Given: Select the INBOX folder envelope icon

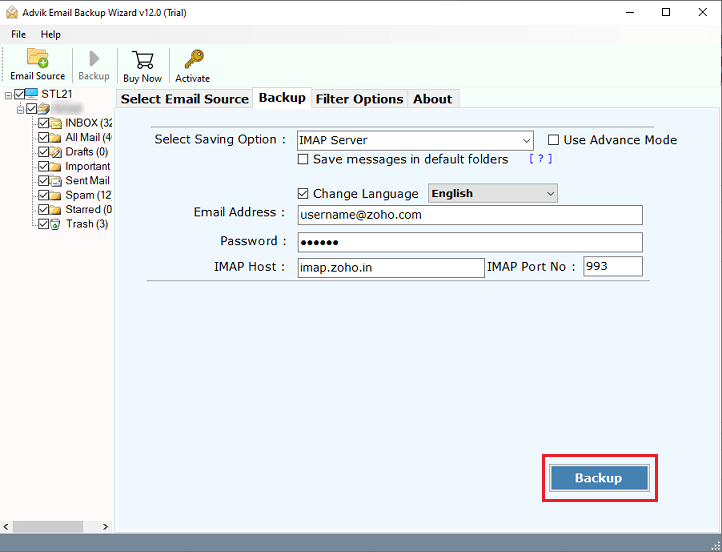Looking at the screenshot, I should tap(56, 124).
